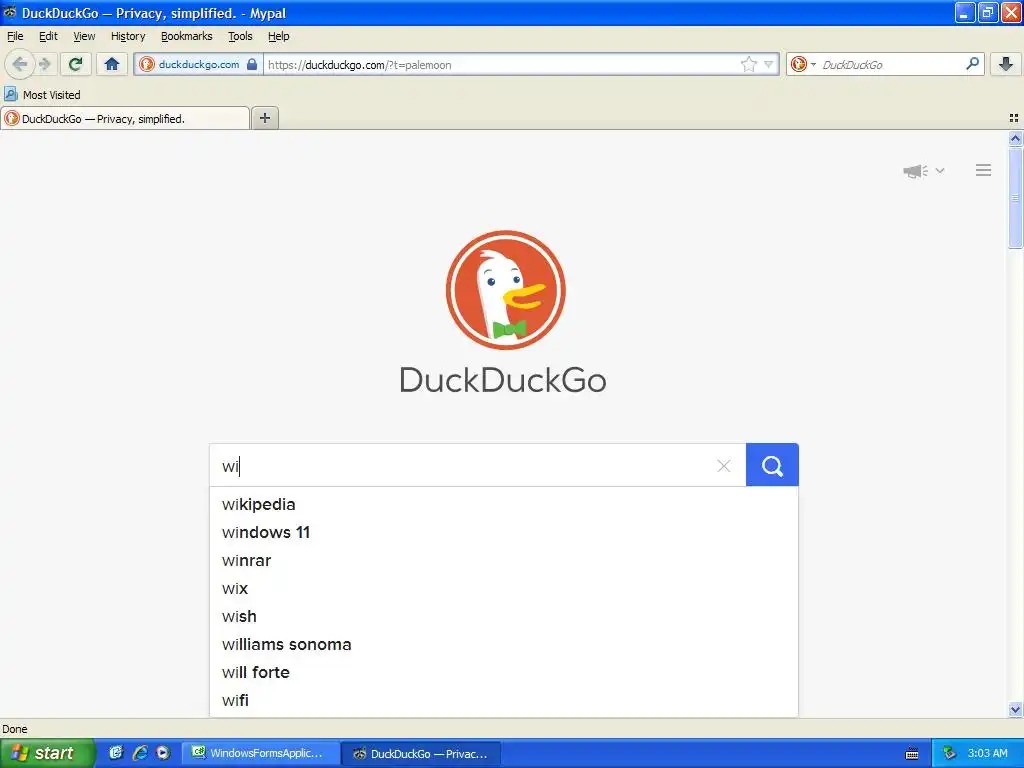The height and width of the screenshot is (768, 1024).
Task: Clear the search box with X
Action: click(x=724, y=466)
